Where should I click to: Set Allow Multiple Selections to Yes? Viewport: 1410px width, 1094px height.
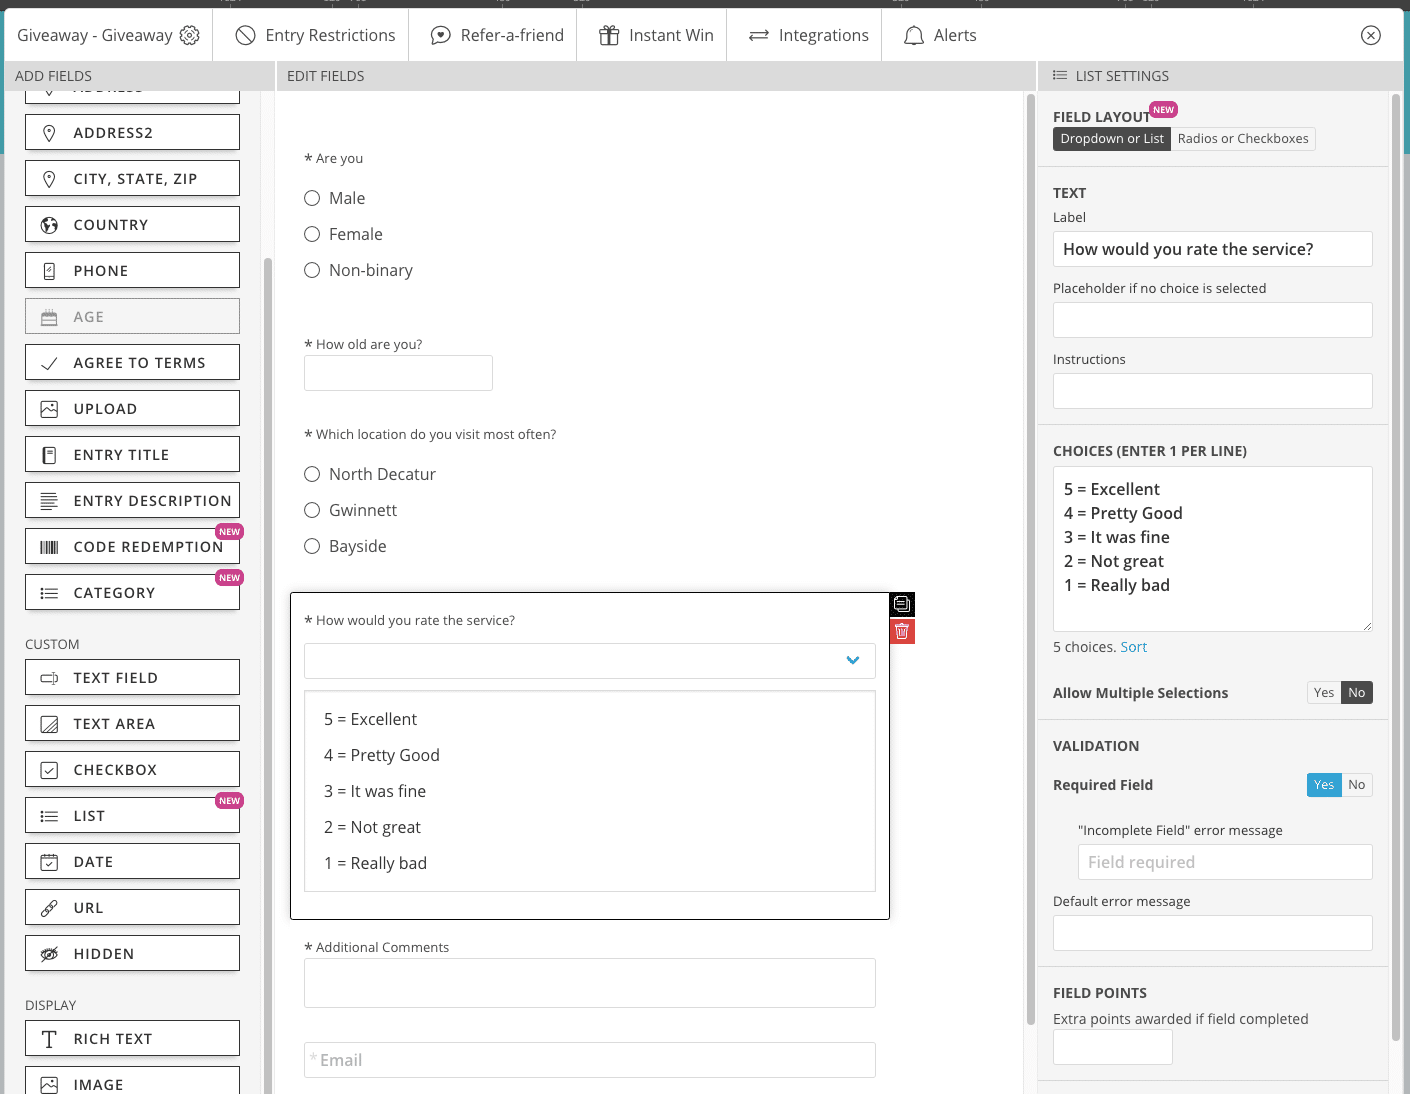(1323, 693)
